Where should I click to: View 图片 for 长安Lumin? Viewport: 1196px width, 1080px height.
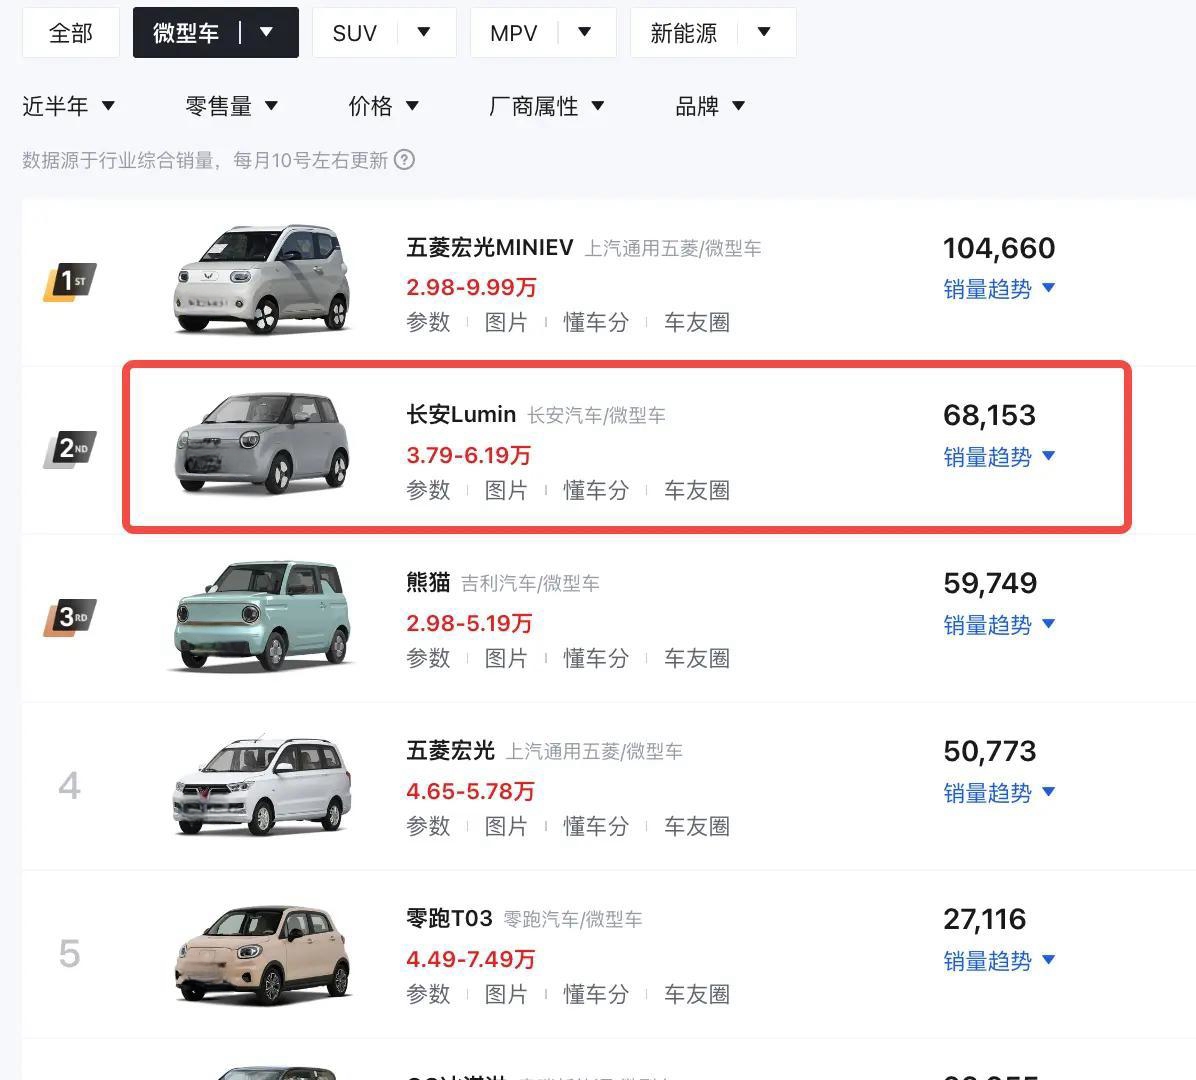pyautogui.click(x=506, y=490)
